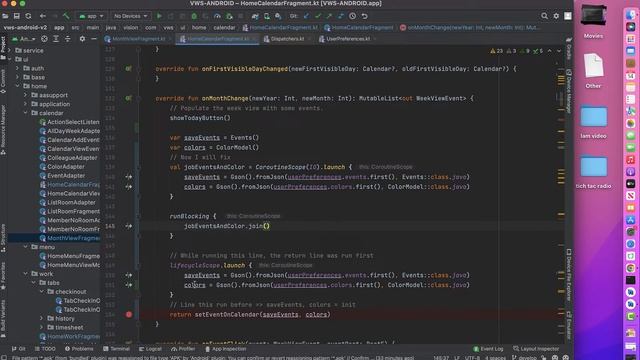Collapse the calendar folder
640x360 pixels.
tap(26, 113)
